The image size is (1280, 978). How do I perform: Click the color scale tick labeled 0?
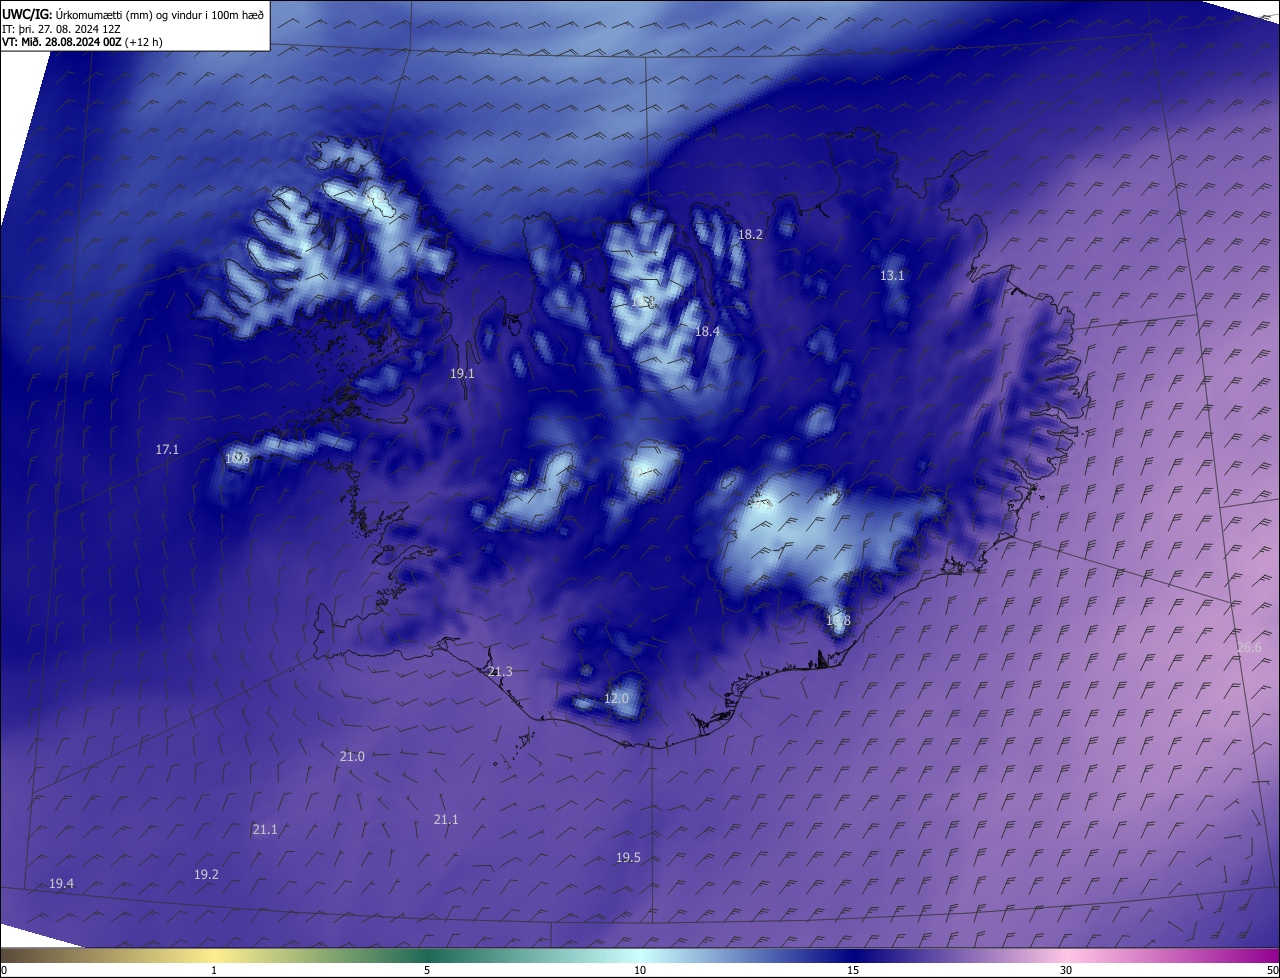tap(4, 970)
